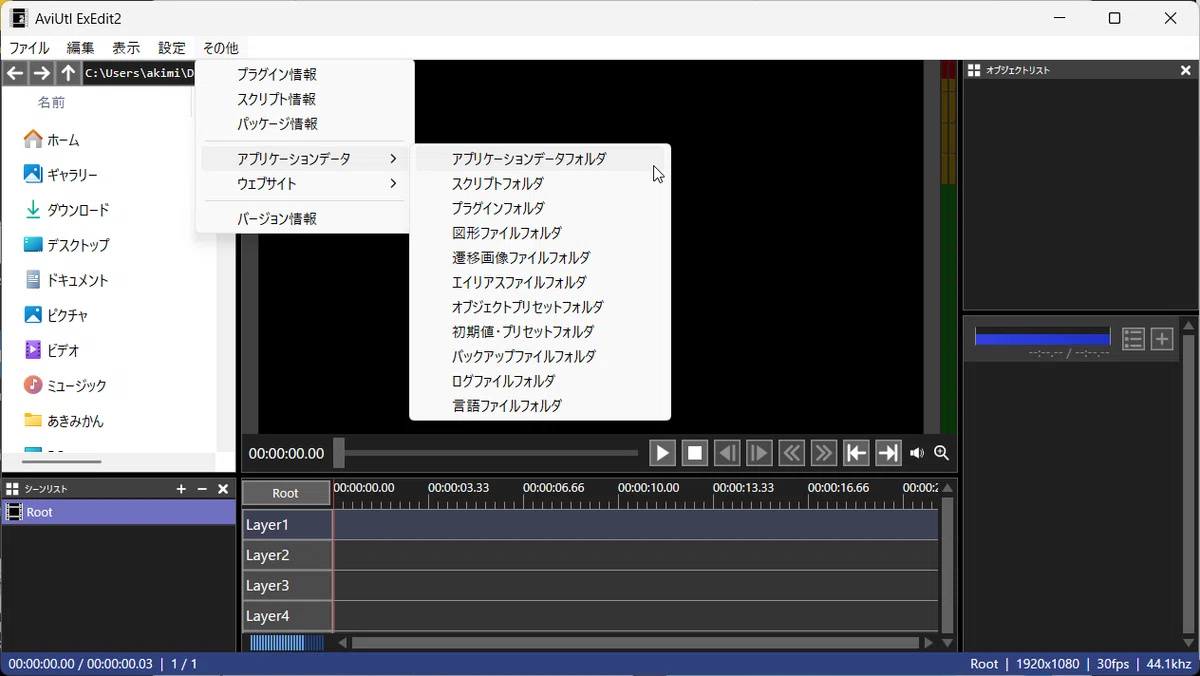Close the scene list panel
Viewport: 1200px width, 676px height.
(x=224, y=489)
